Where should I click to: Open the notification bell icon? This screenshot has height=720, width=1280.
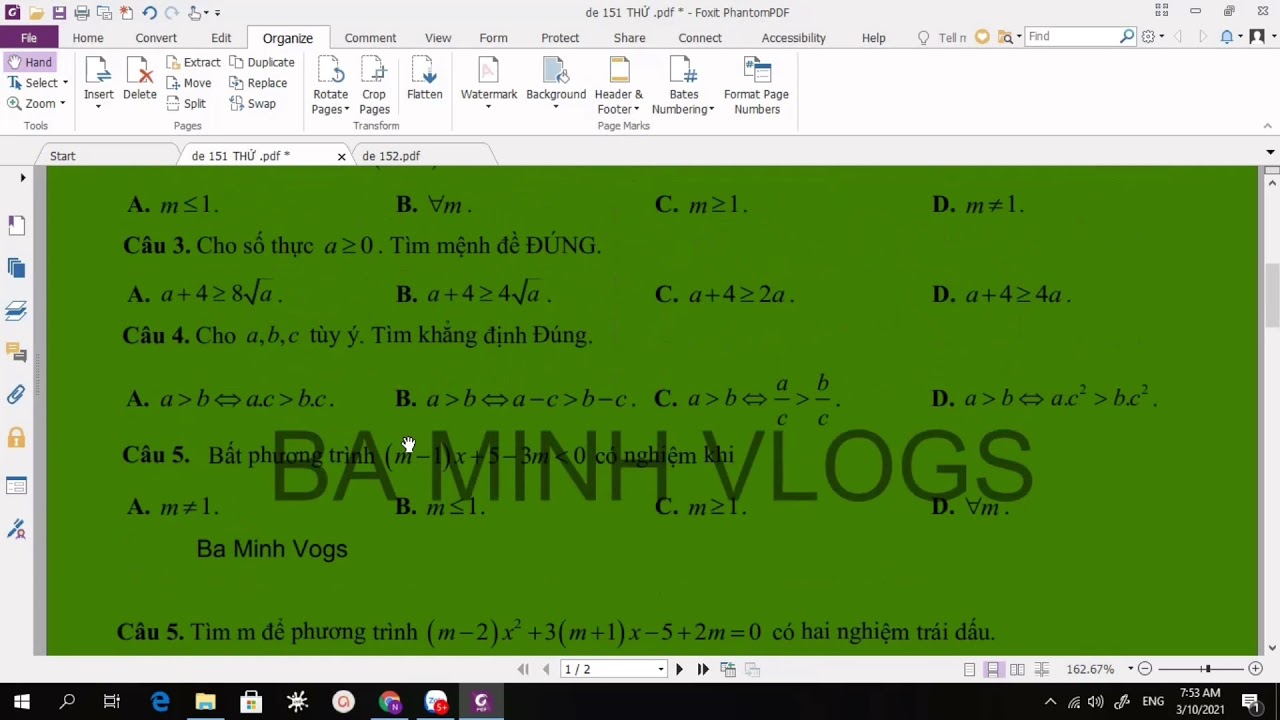(x=1227, y=37)
